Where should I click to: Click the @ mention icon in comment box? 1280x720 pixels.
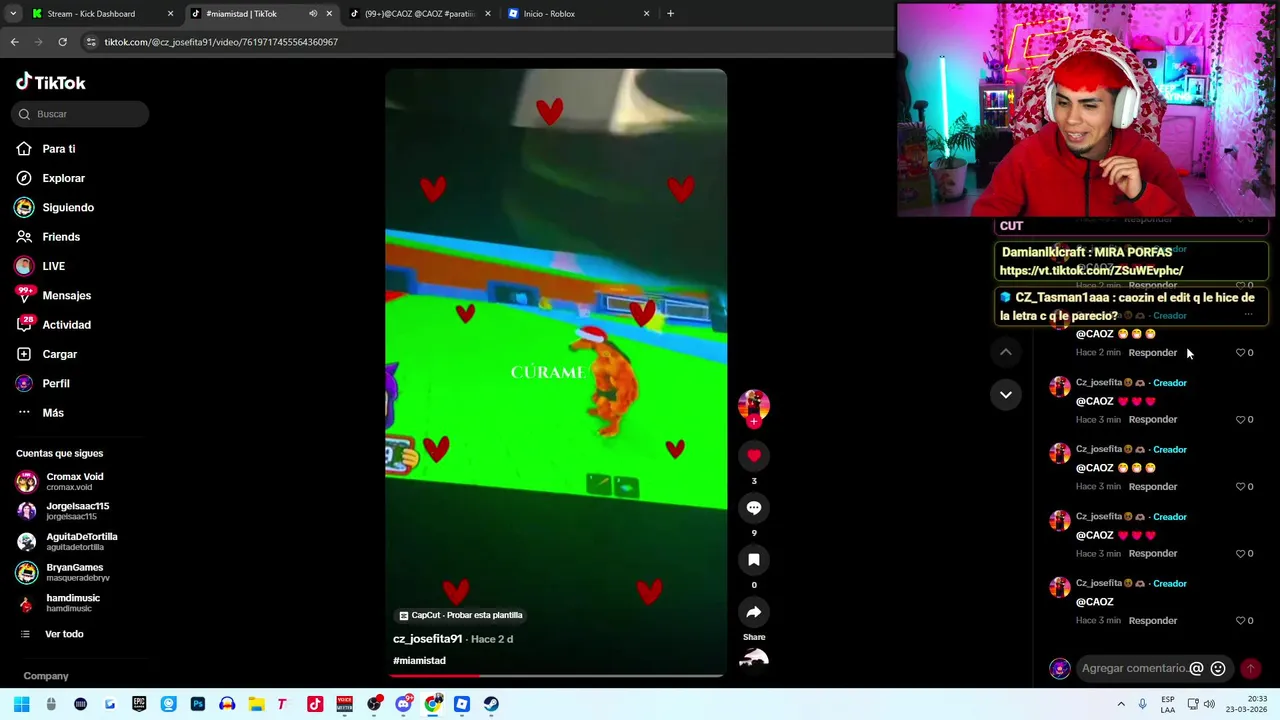(1196, 669)
